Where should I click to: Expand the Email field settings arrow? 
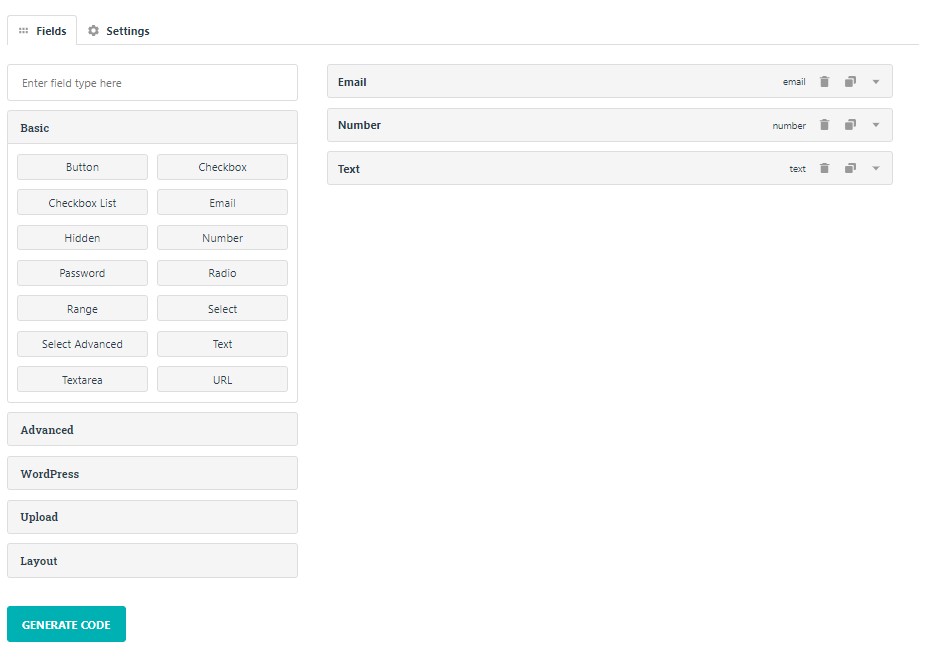pos(876,82)
